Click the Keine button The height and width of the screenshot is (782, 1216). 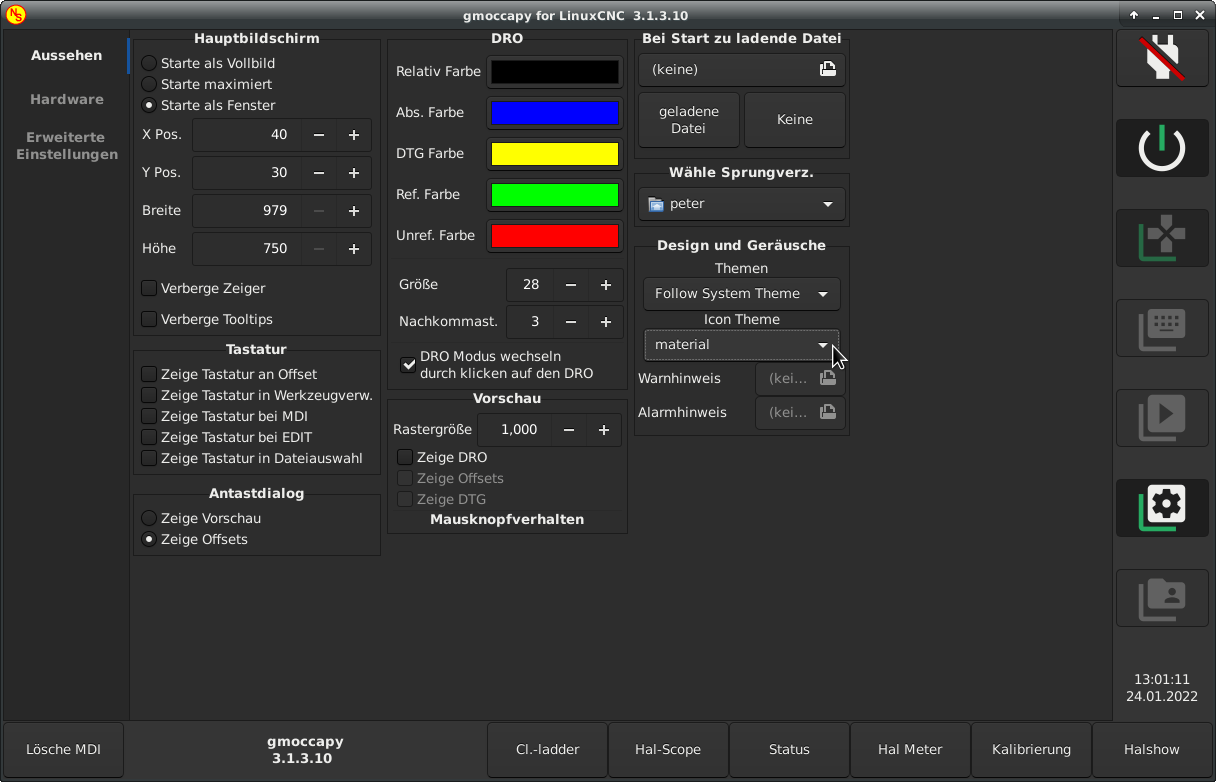tap(795, 120)
